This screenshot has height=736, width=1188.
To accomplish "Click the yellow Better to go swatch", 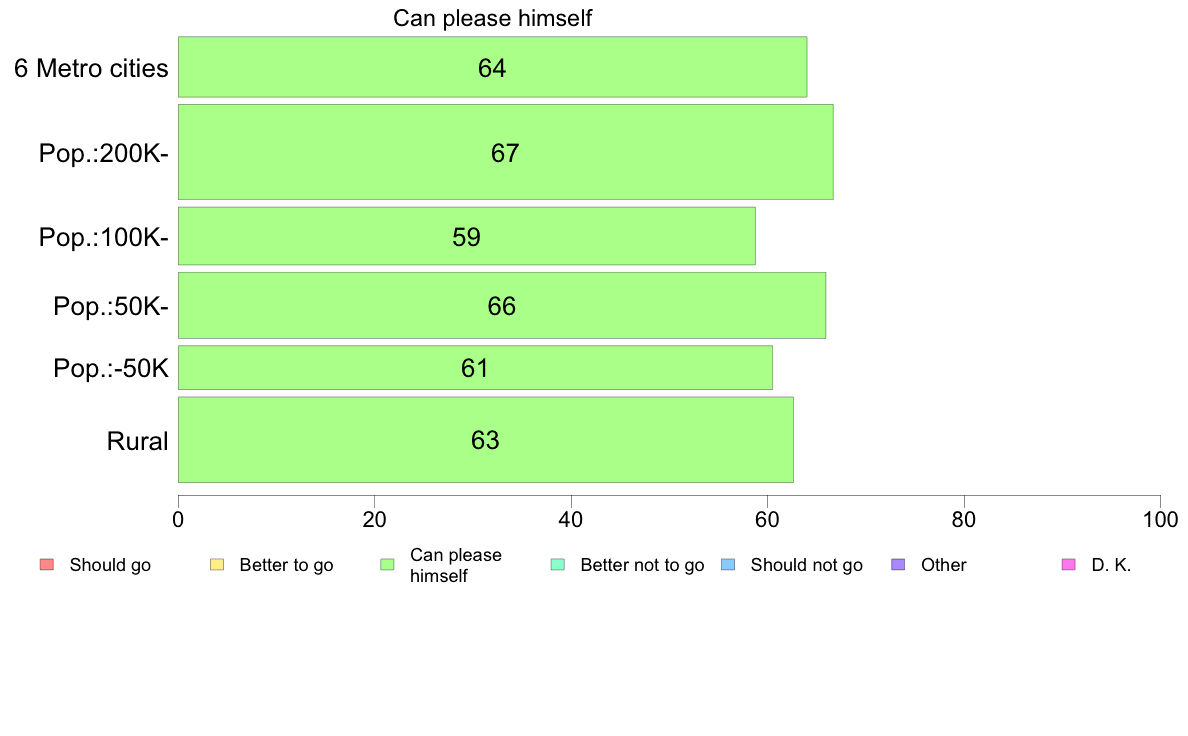I will [217, 565].
